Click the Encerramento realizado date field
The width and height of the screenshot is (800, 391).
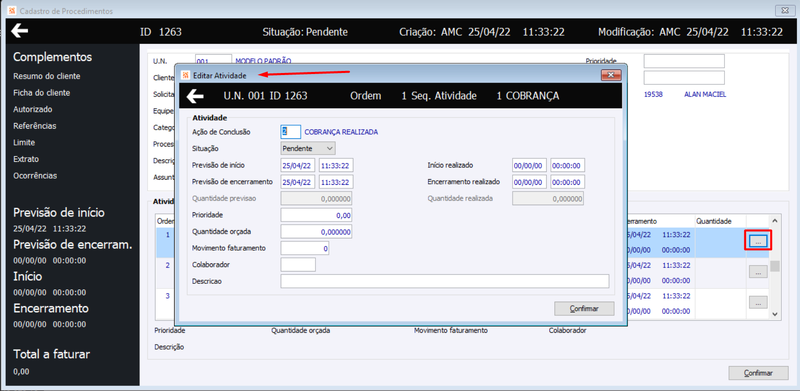click(530, 182)
